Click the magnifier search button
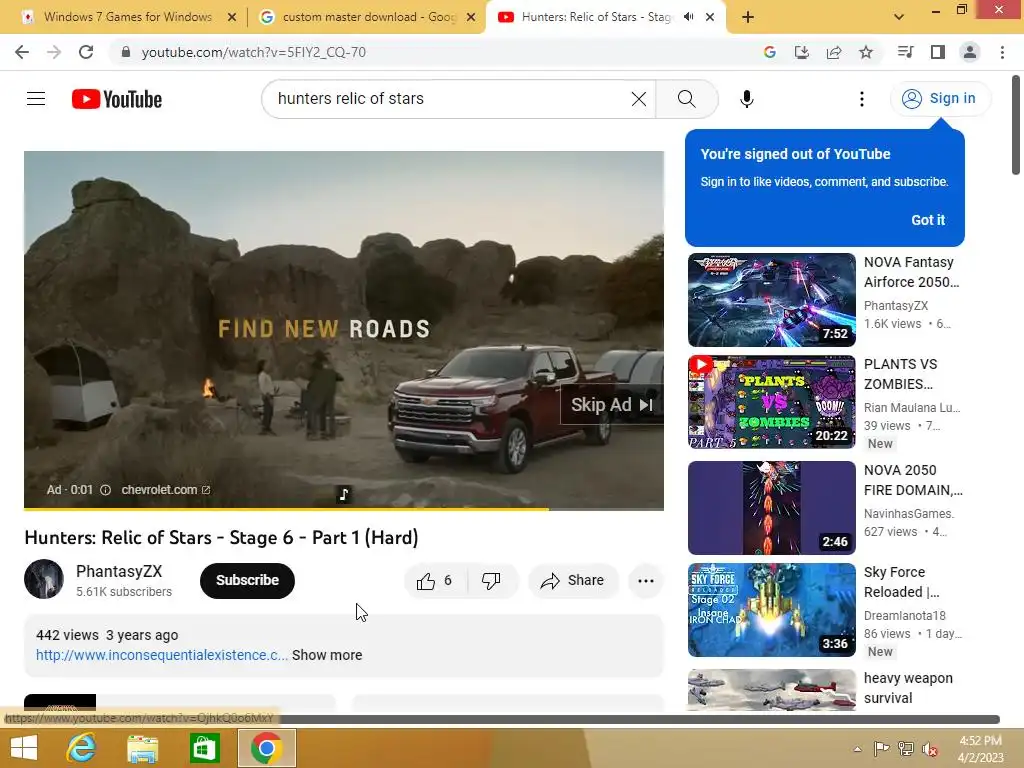Image resolution: width=1024 pixels, height=768 pixels. (x=686, y=99)
